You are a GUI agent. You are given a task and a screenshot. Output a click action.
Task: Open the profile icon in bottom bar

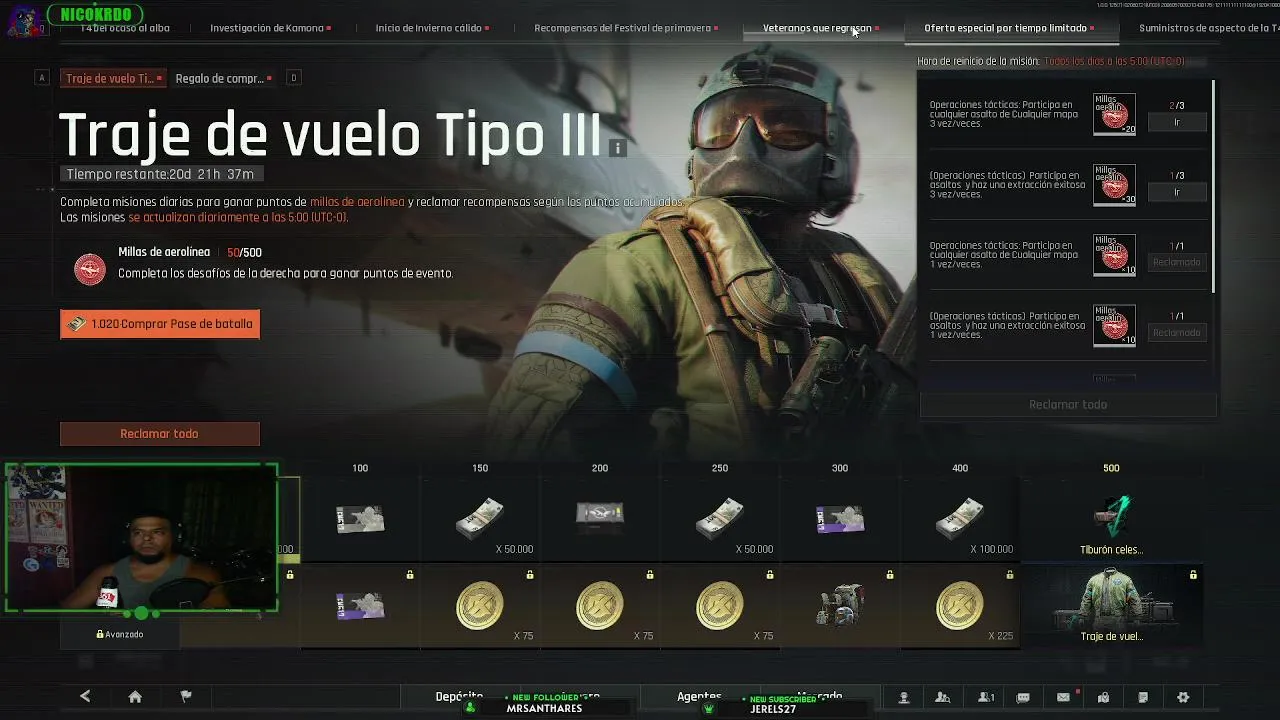point(903,697)
